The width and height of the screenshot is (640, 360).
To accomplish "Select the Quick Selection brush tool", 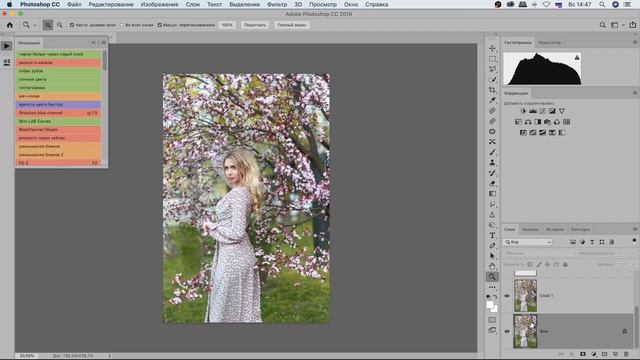I will pyautogui.click(x=492, y=80).
